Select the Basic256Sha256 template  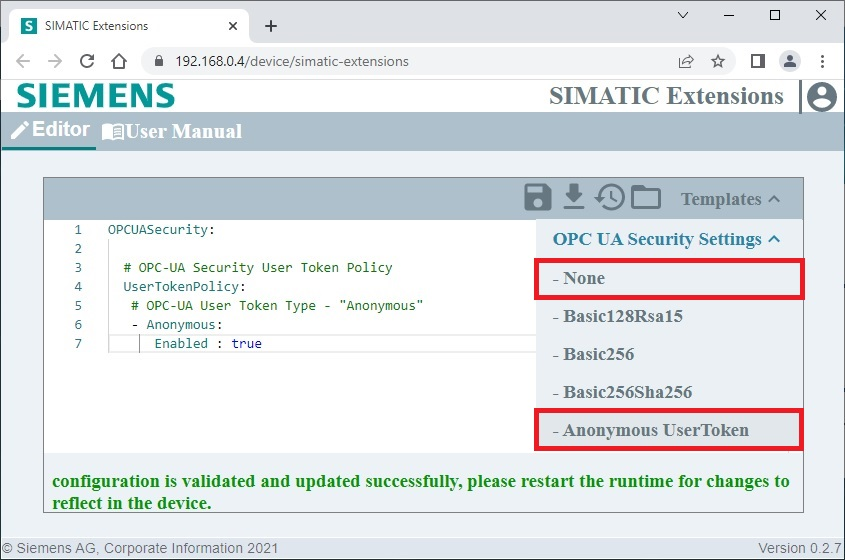coord(669,392)
